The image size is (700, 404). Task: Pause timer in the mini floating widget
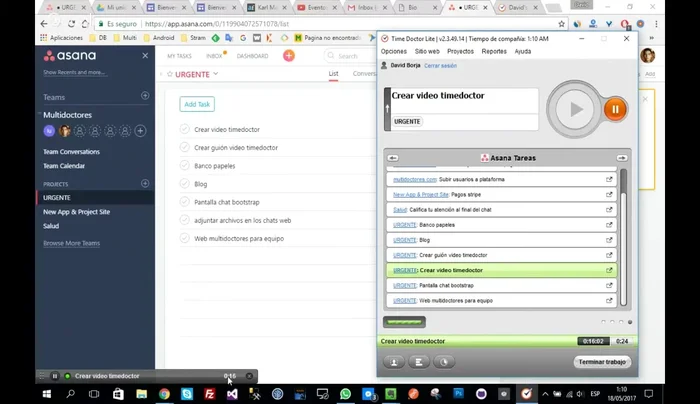click(x=54, y=376)
